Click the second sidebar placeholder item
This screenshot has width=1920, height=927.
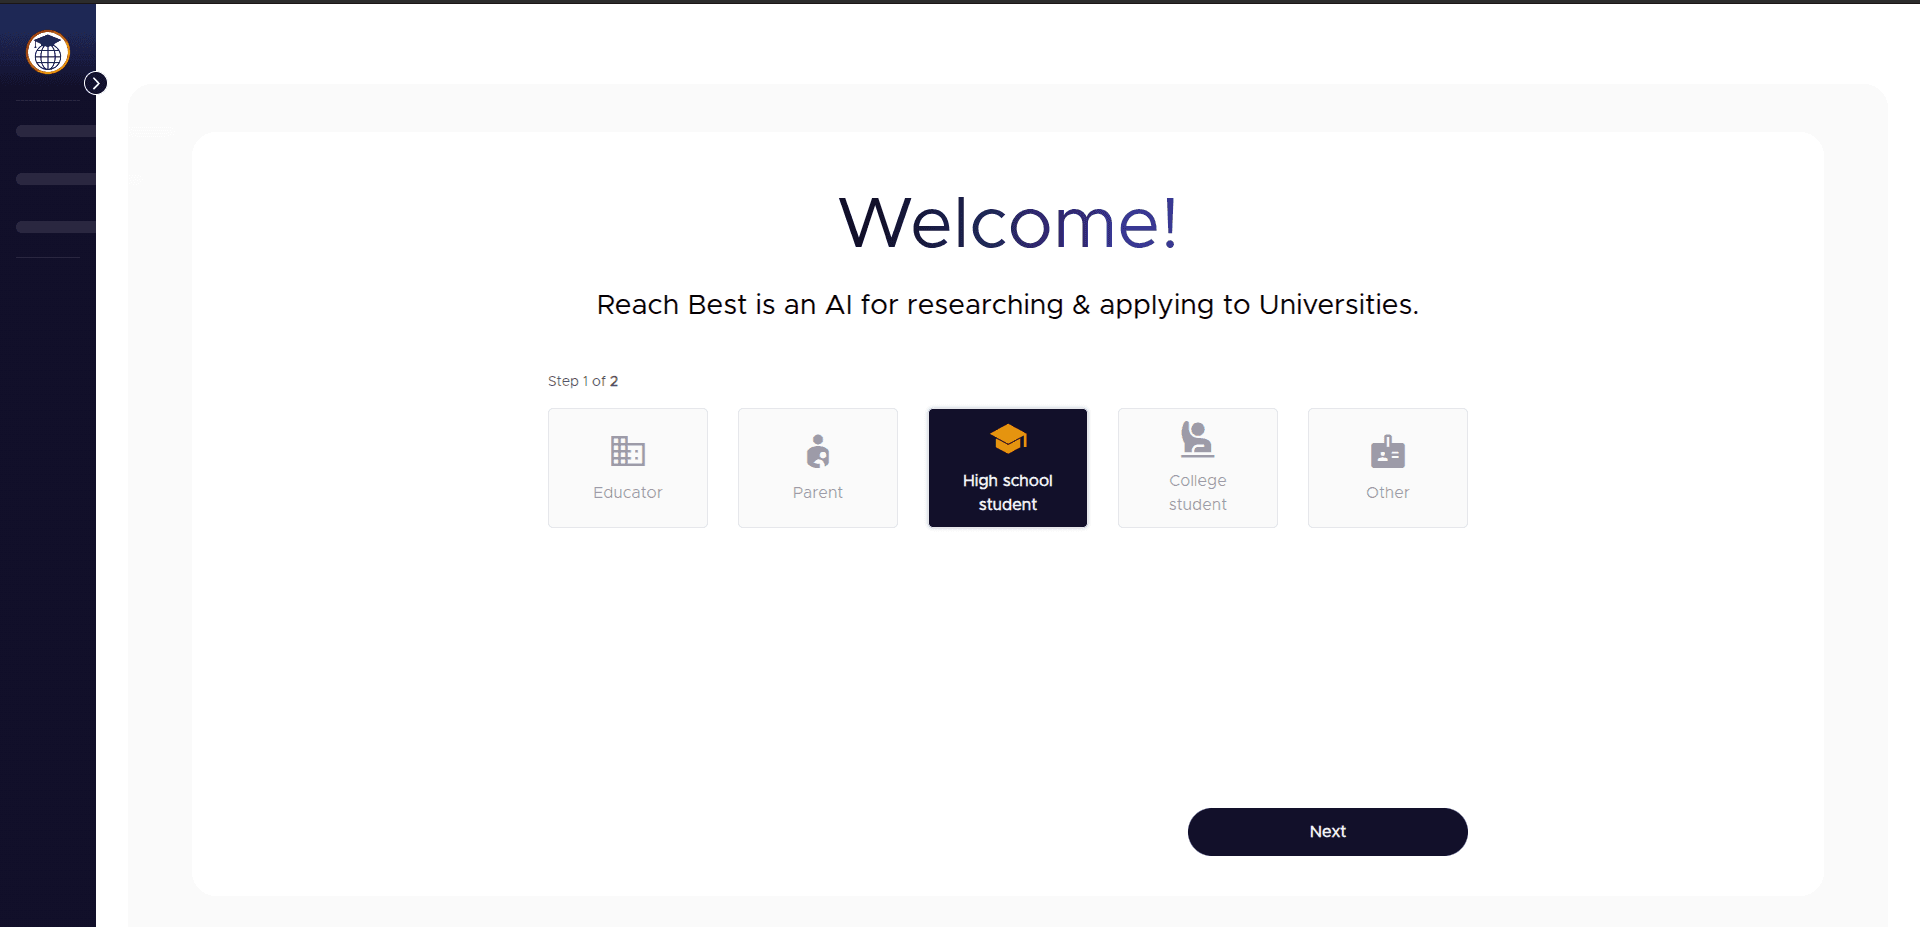click(56, 179)
